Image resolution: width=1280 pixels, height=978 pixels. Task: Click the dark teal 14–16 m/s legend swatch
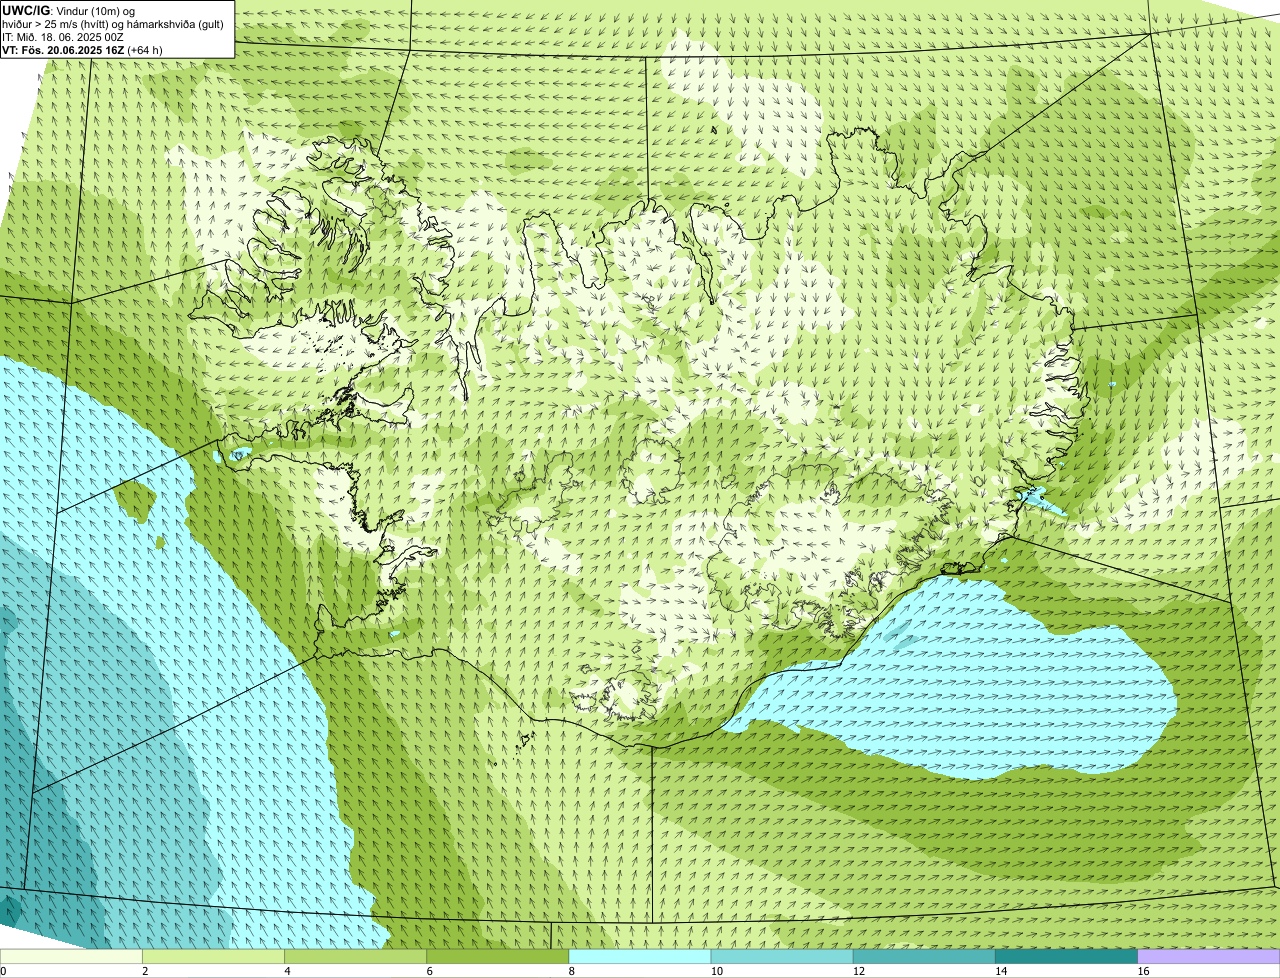pyautogui.click(x=1067, y=957)
